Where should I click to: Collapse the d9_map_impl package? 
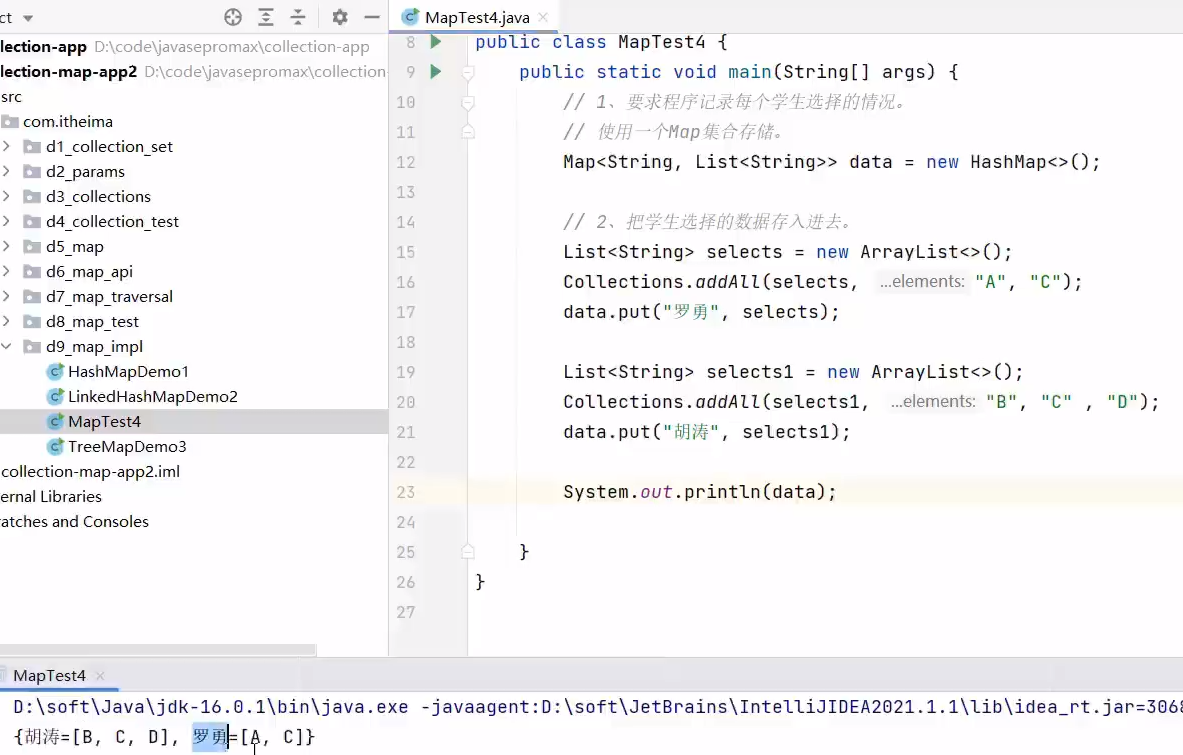6,346
